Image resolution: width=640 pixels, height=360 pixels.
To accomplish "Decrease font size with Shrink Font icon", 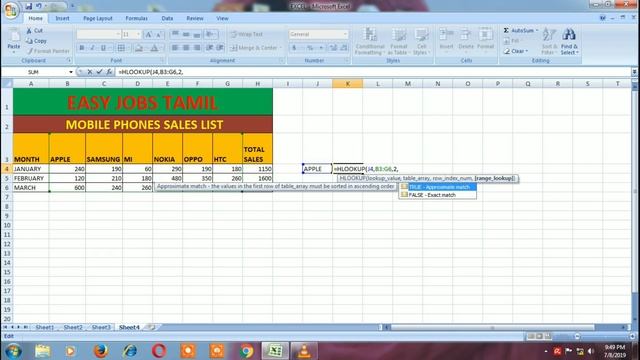I will pyautogui.click(x=158, y=34).
